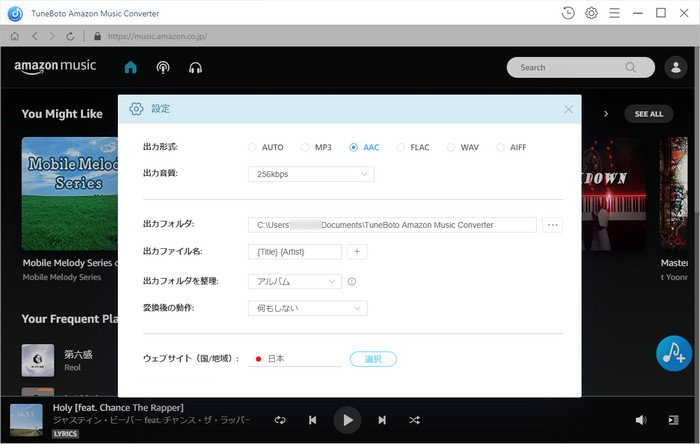The image size is (700, 444).
Task: Click the URL address bar
Action: click(157, 36)
